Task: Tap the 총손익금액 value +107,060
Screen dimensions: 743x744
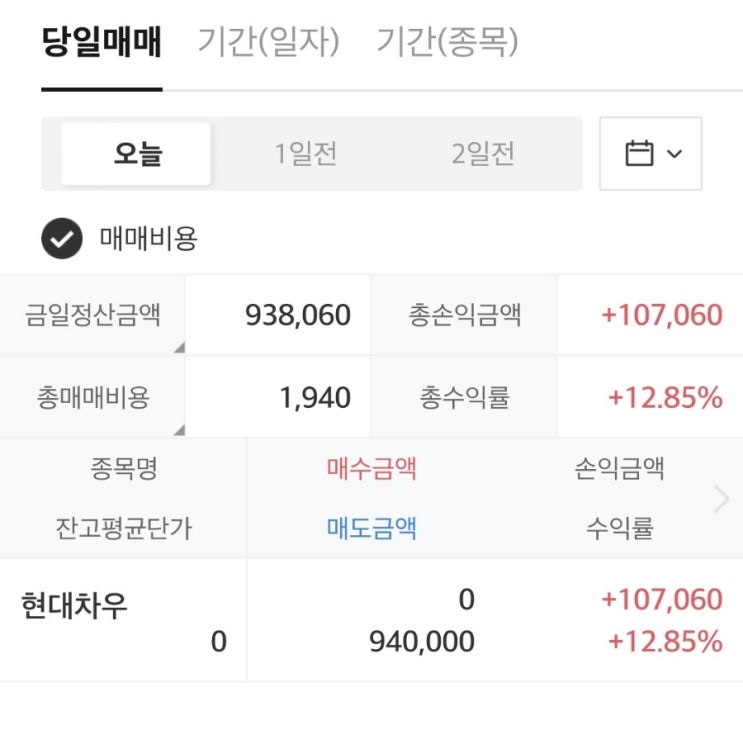Action: tap(661, 316)
